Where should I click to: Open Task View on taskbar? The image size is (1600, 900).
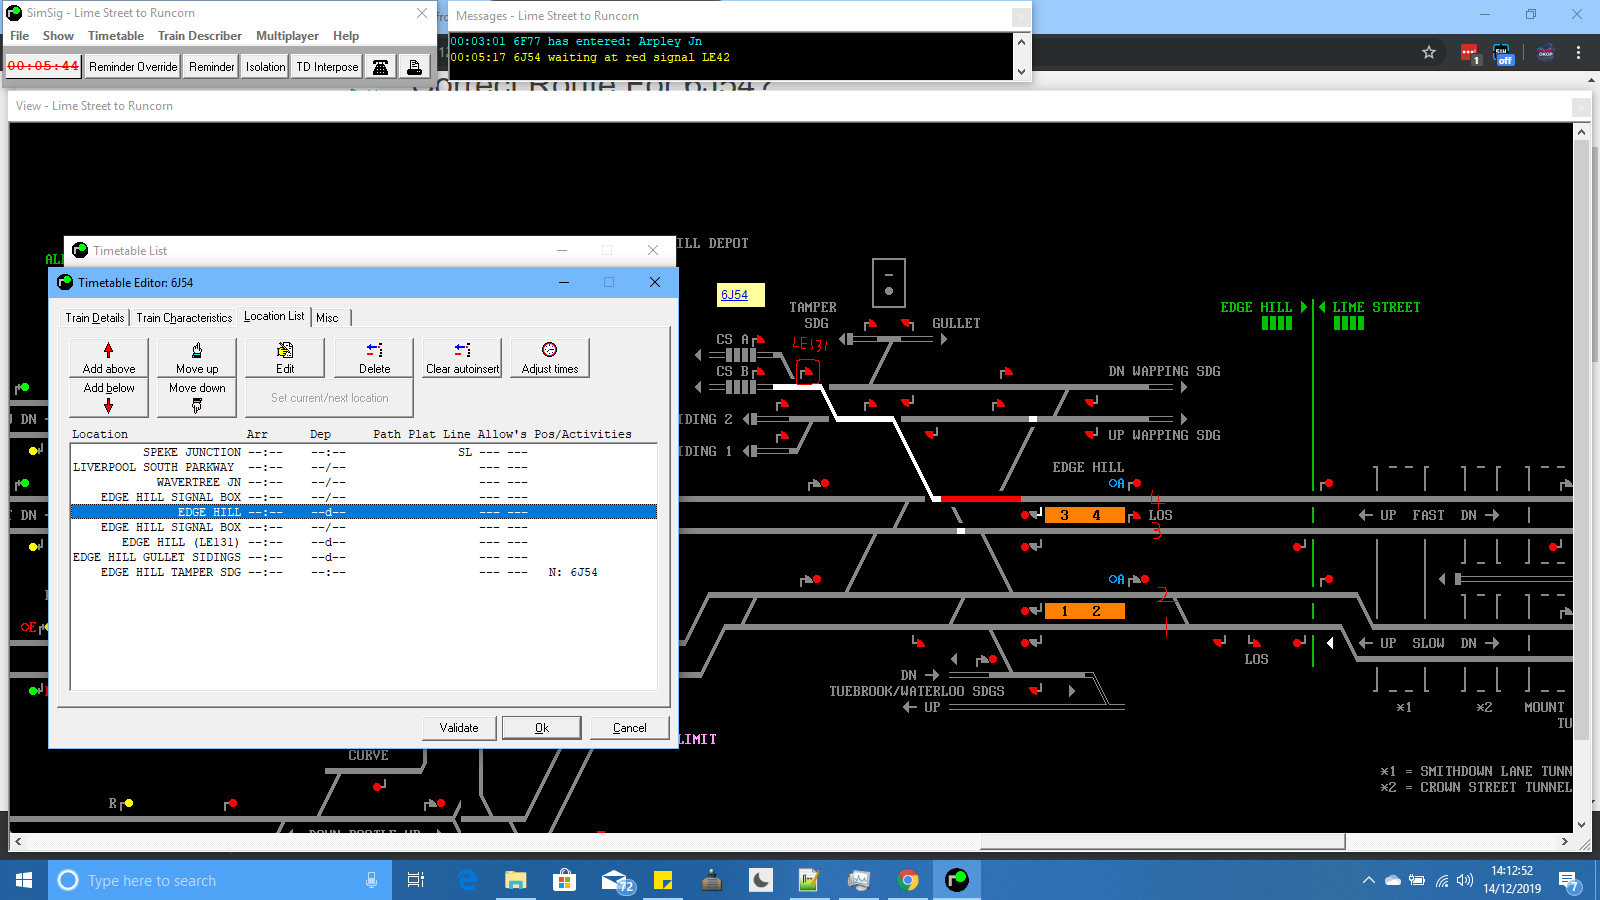416,880
